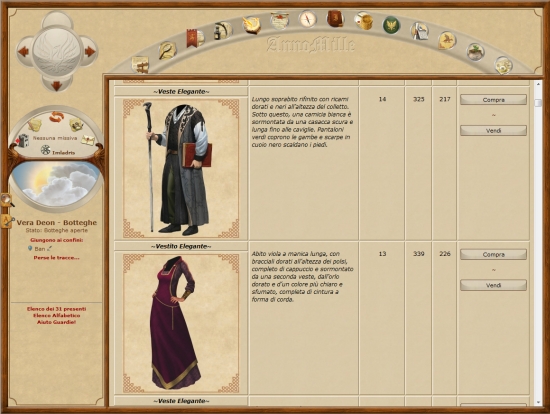The height and width of the screenshot is (414, 550).
Task: Click the weather clouds panel
Action: [x=56, y=184]
